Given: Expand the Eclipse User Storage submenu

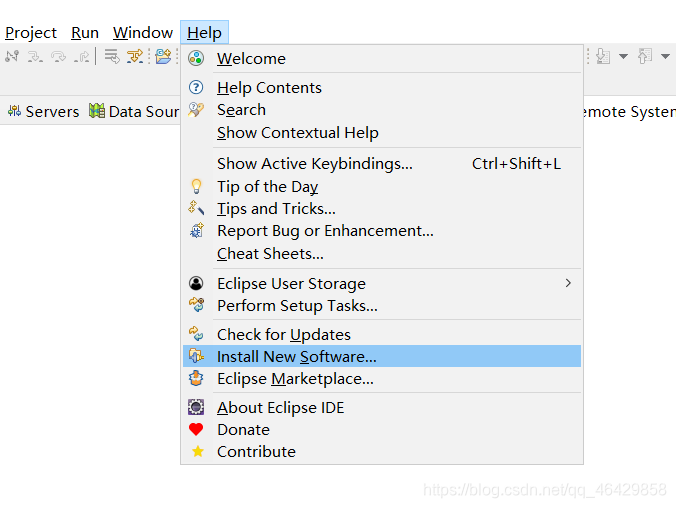Looking at the screenshot, I should pos(382,284).
